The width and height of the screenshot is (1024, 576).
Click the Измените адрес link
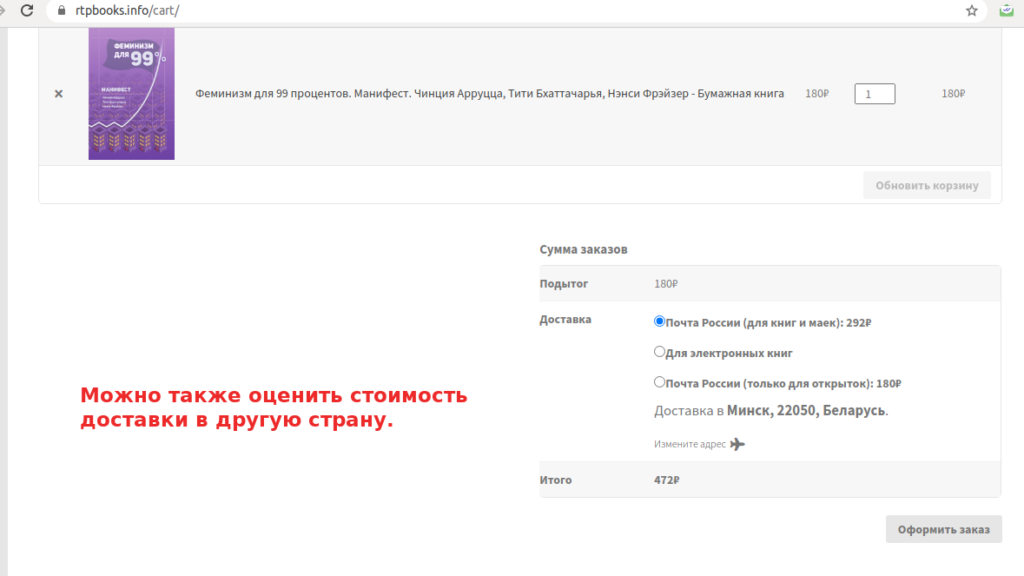click(x=690, y=444)
